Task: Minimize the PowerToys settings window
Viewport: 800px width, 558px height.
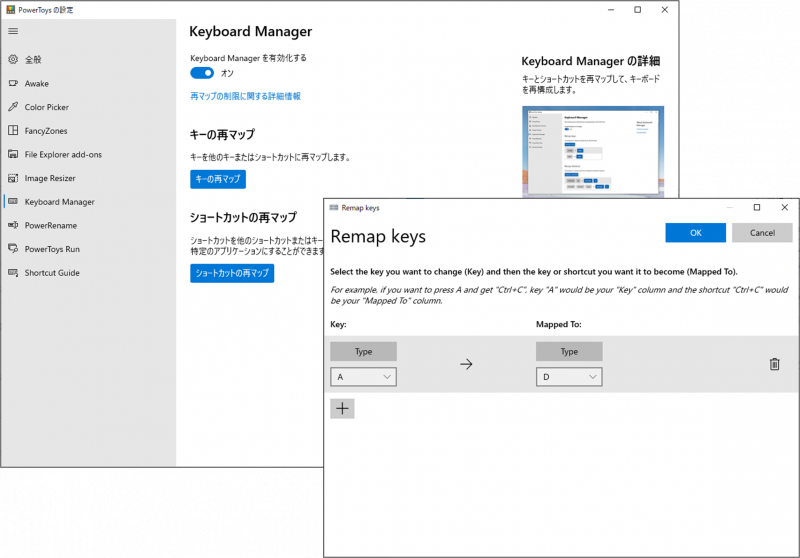Action: (x=611, y=10)
